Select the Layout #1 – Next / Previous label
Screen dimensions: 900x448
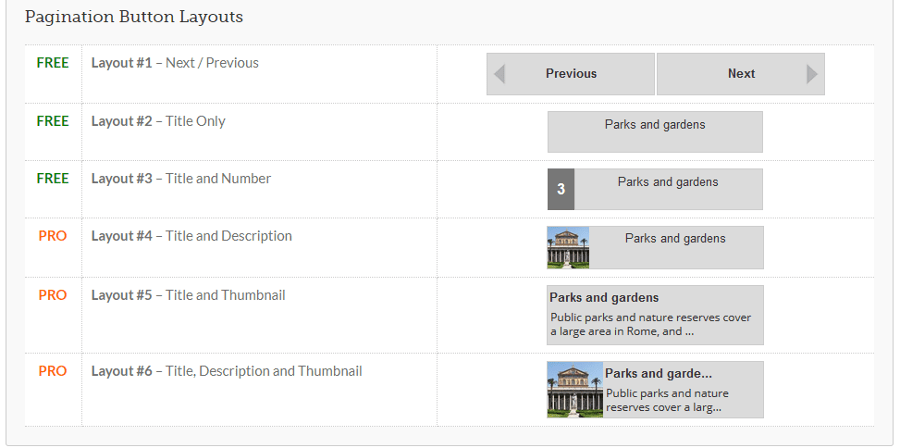pos(175,63)
